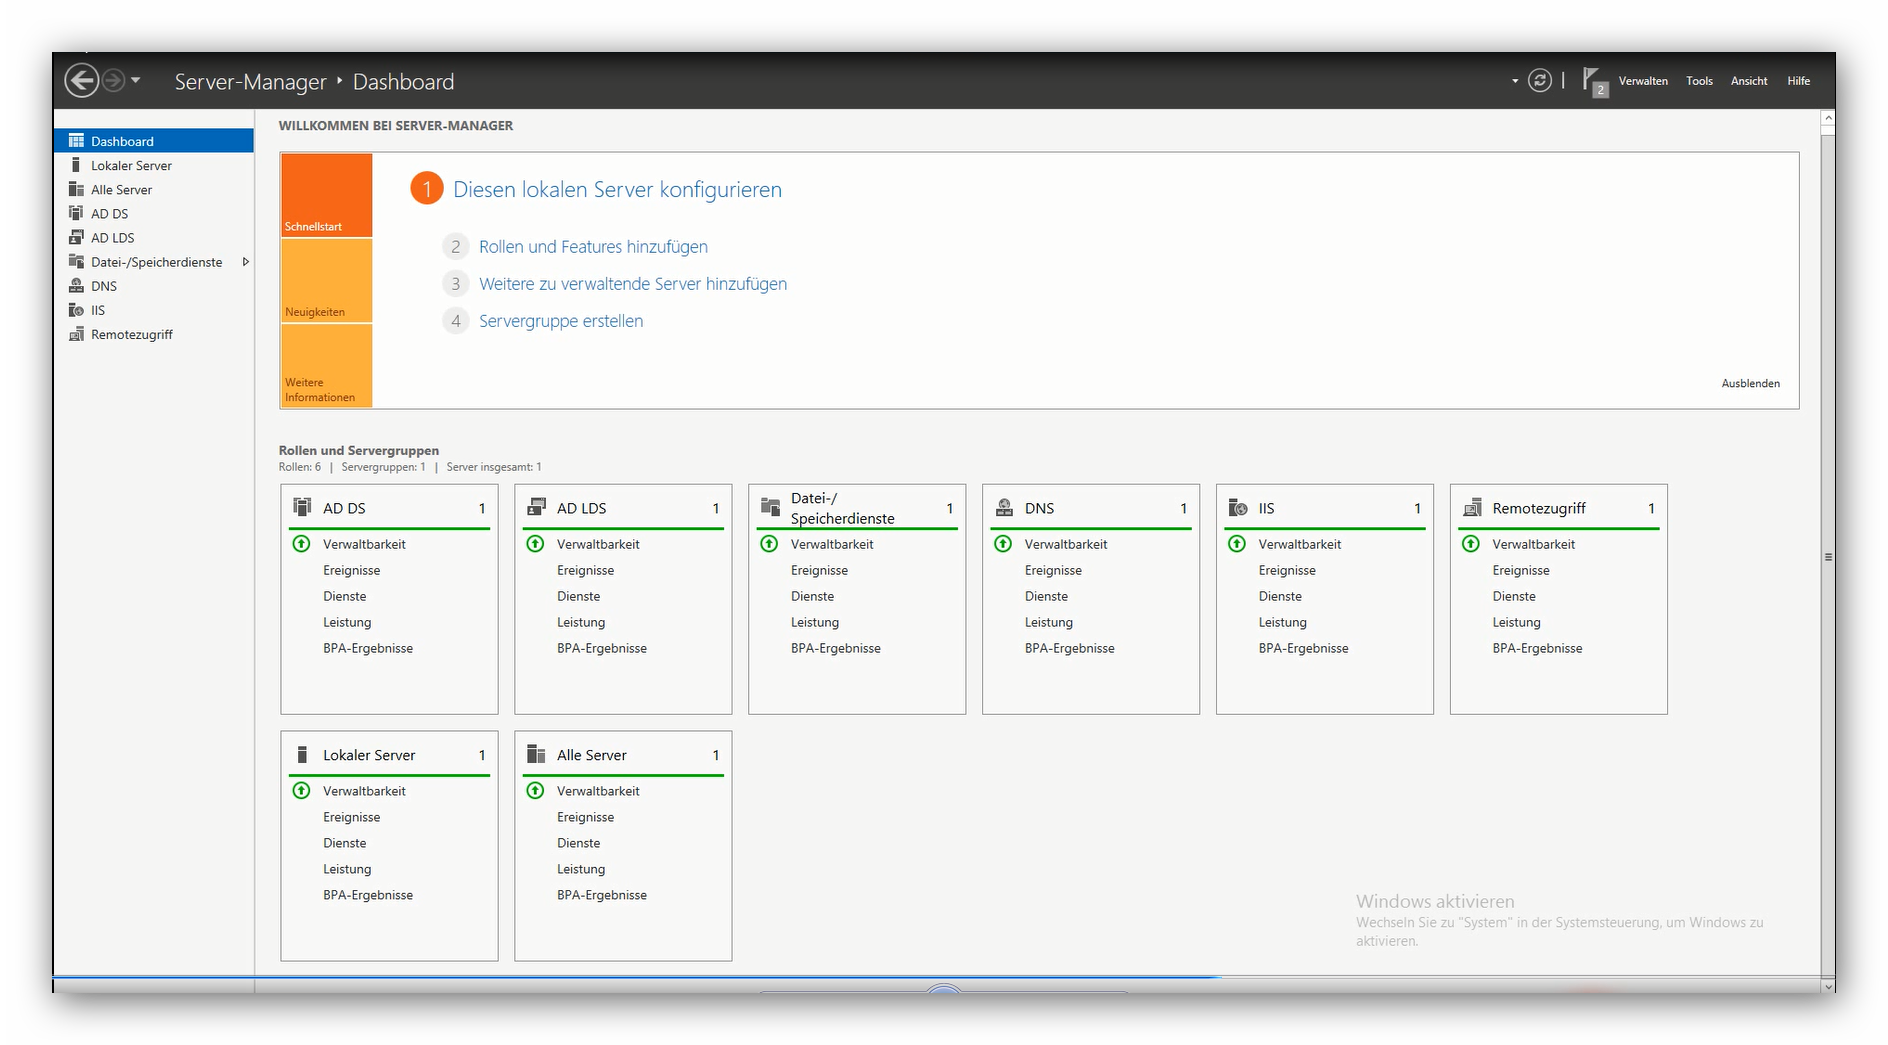Click the refresh dashboard icon
Screen dimensions: 1888x1045
(x=1540, y=81)
